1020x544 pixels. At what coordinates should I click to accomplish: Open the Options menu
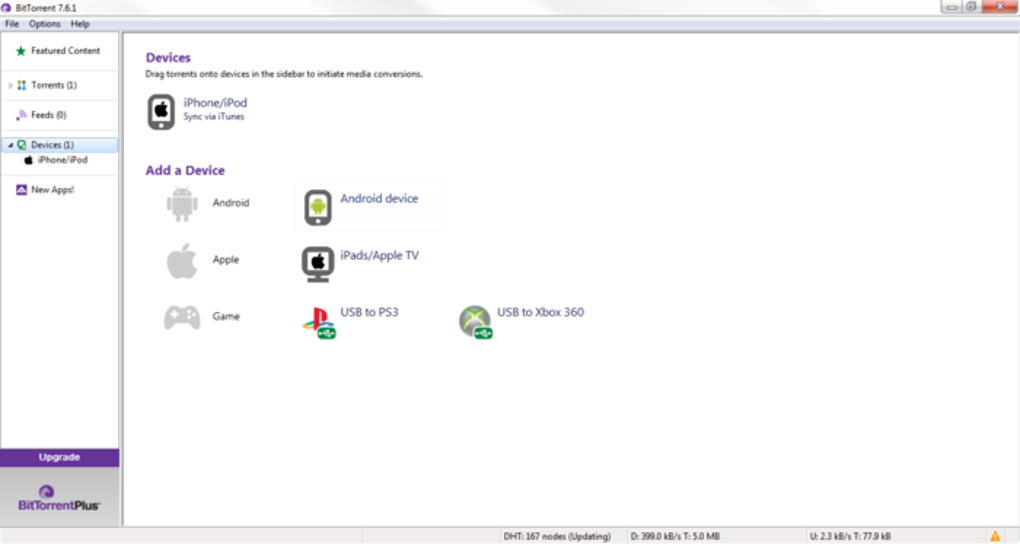pos(44,24)
